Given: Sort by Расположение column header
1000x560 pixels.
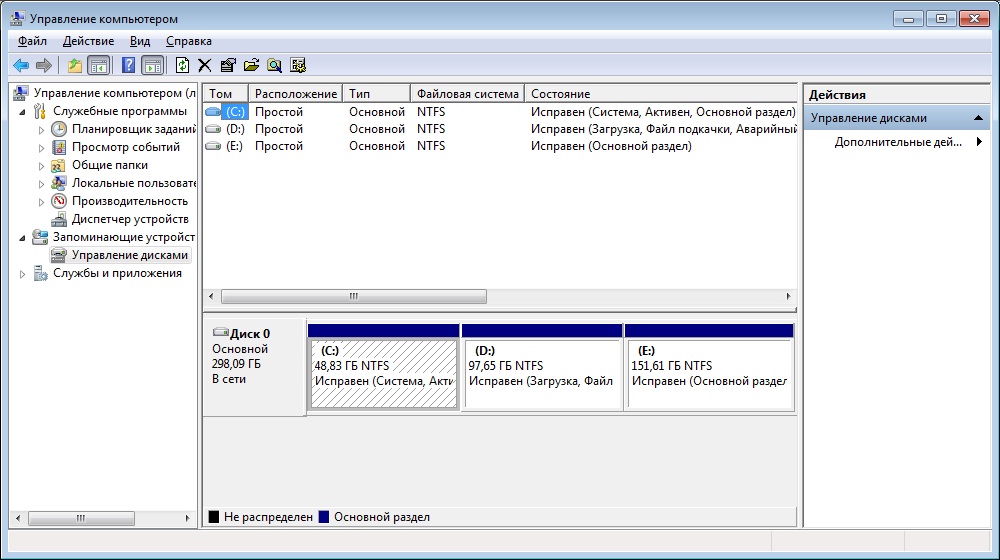Looking at the screenshot, I should pyautogui.click(x=296, y=94).
